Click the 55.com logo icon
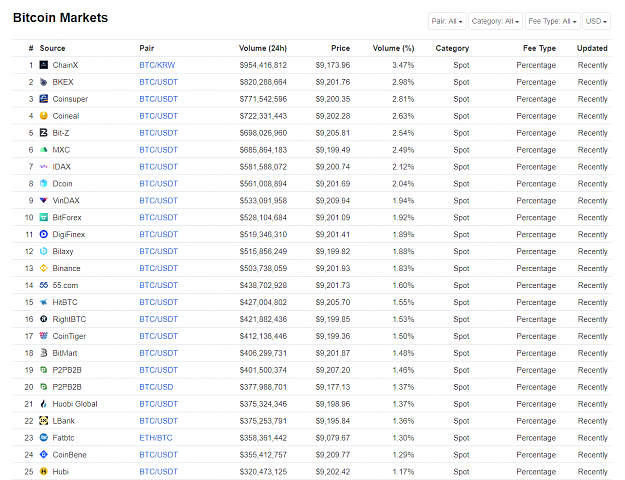 [x=43, y=285]
